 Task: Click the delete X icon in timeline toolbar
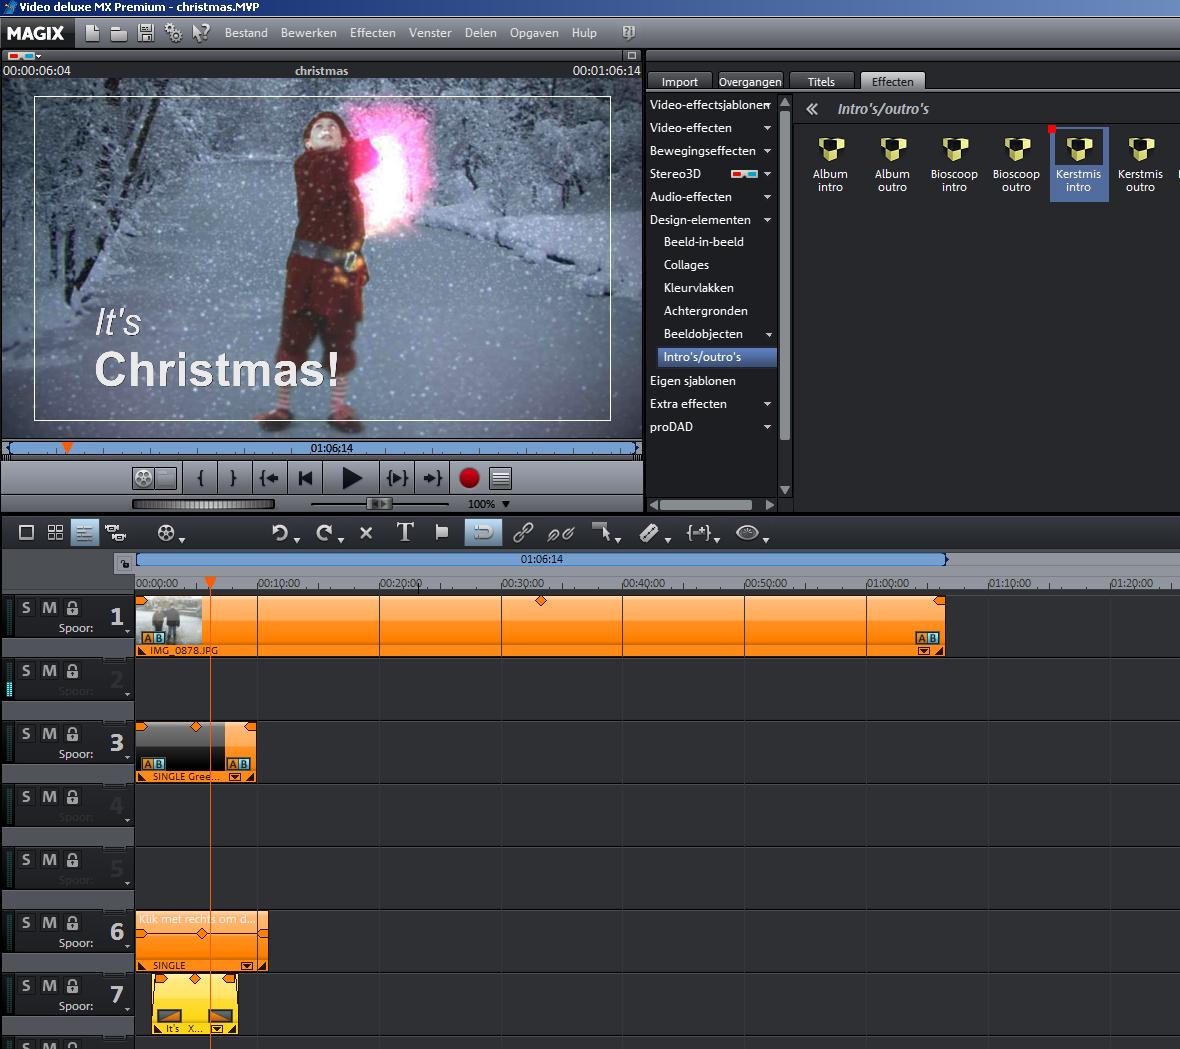[366, 533]
